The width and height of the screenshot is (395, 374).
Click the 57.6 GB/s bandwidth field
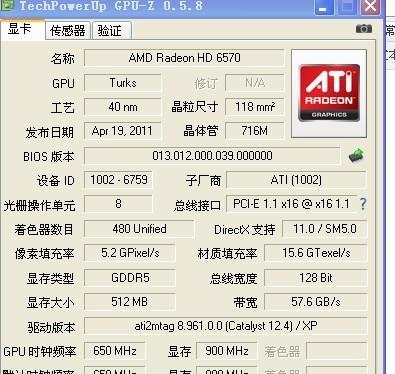click(316, 302)
